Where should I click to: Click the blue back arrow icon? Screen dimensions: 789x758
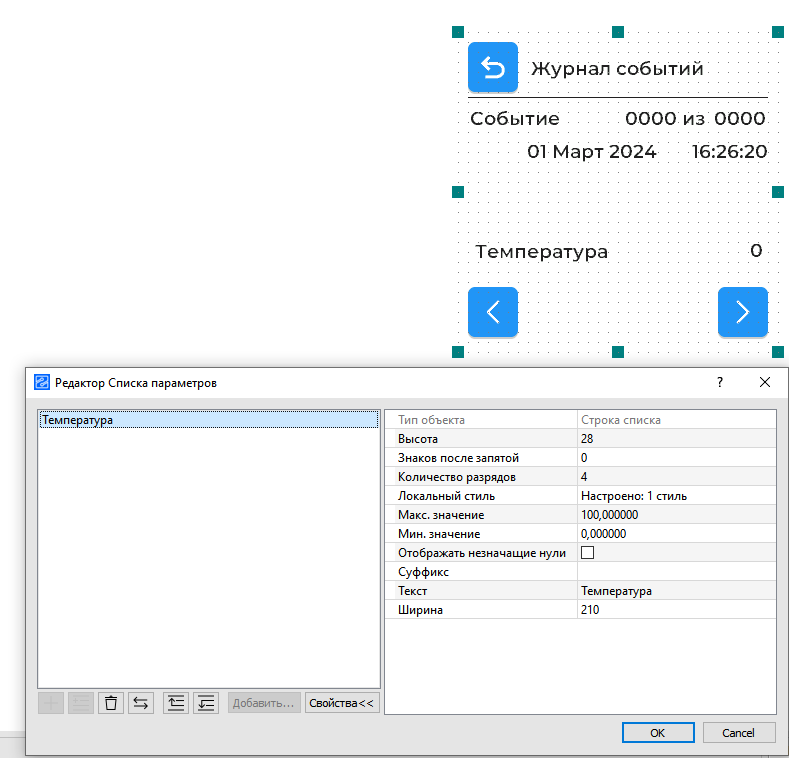(x=493, y=67)
